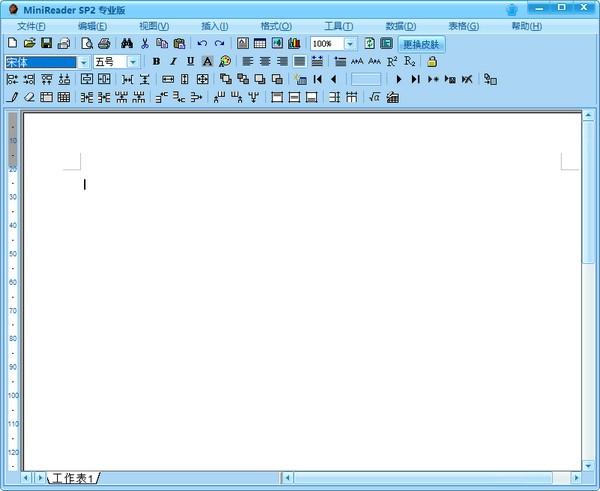Click the padlock lock icon
The height and width of the screenshot is (491, 600).
432,61
